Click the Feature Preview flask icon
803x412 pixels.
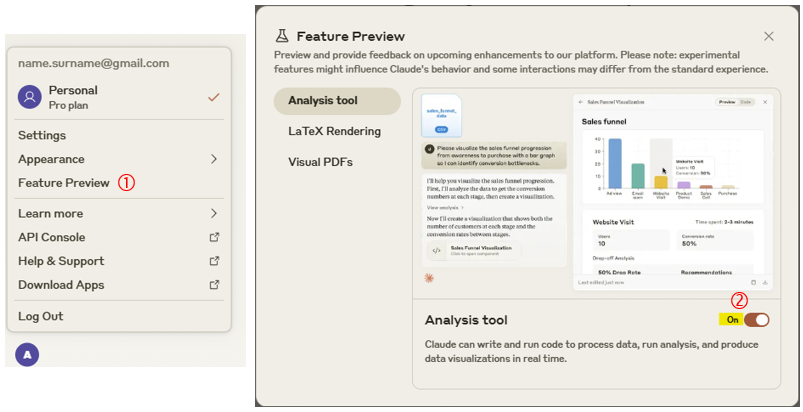282,36
